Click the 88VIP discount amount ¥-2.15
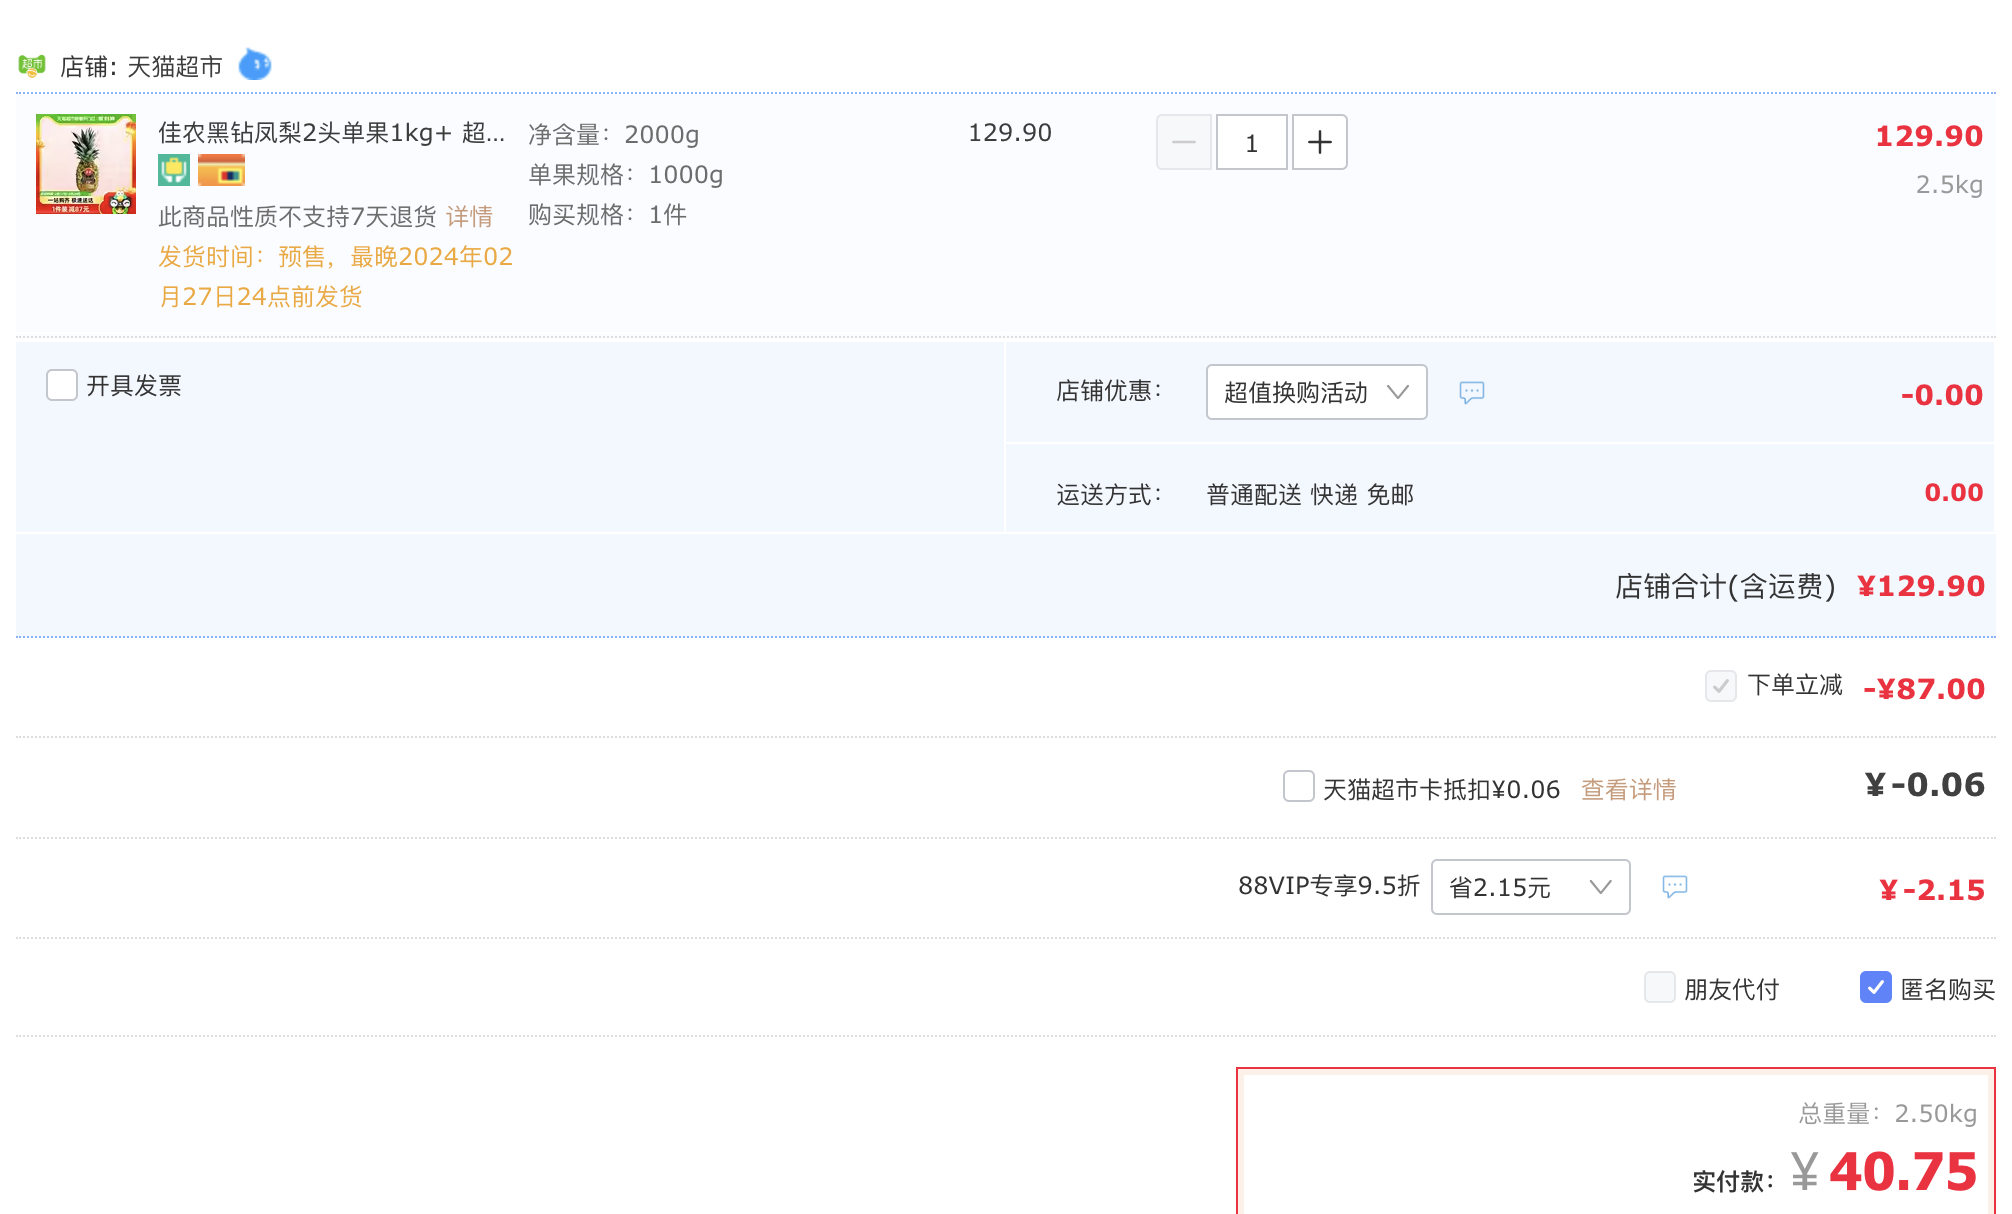This screenshot has width=2012, height=1214. pos(1932,890)
